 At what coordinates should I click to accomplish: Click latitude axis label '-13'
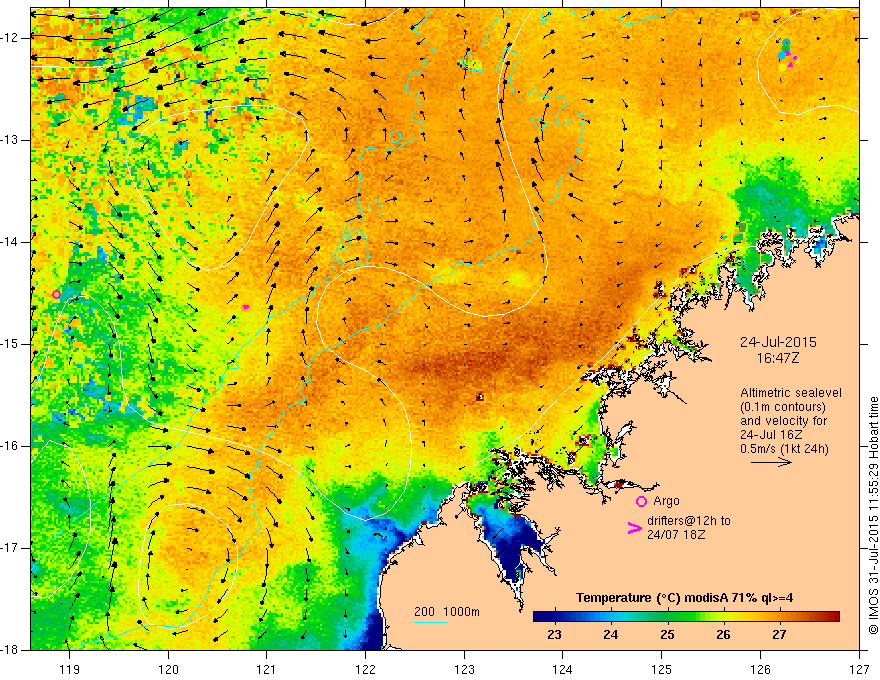(10, 140)
